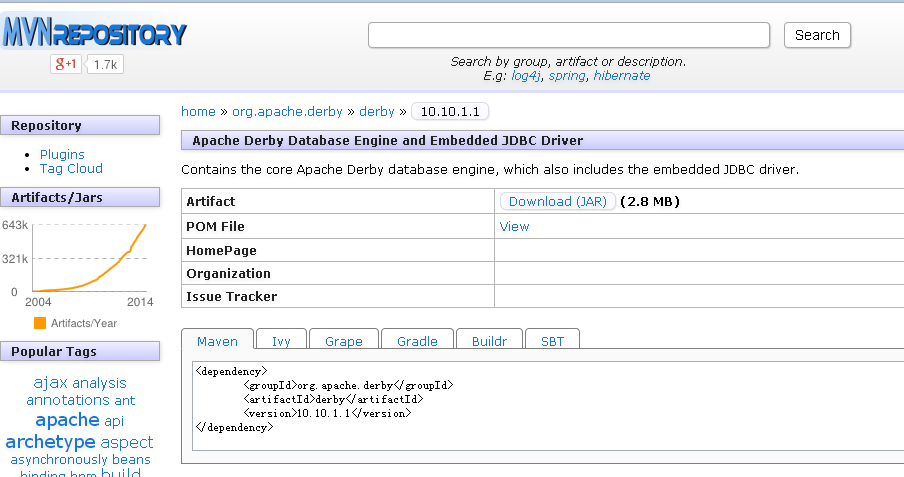Click the Issue Tracker table row label
The height and width of the screenshot is (477, 904).
(x=232, y=296)
